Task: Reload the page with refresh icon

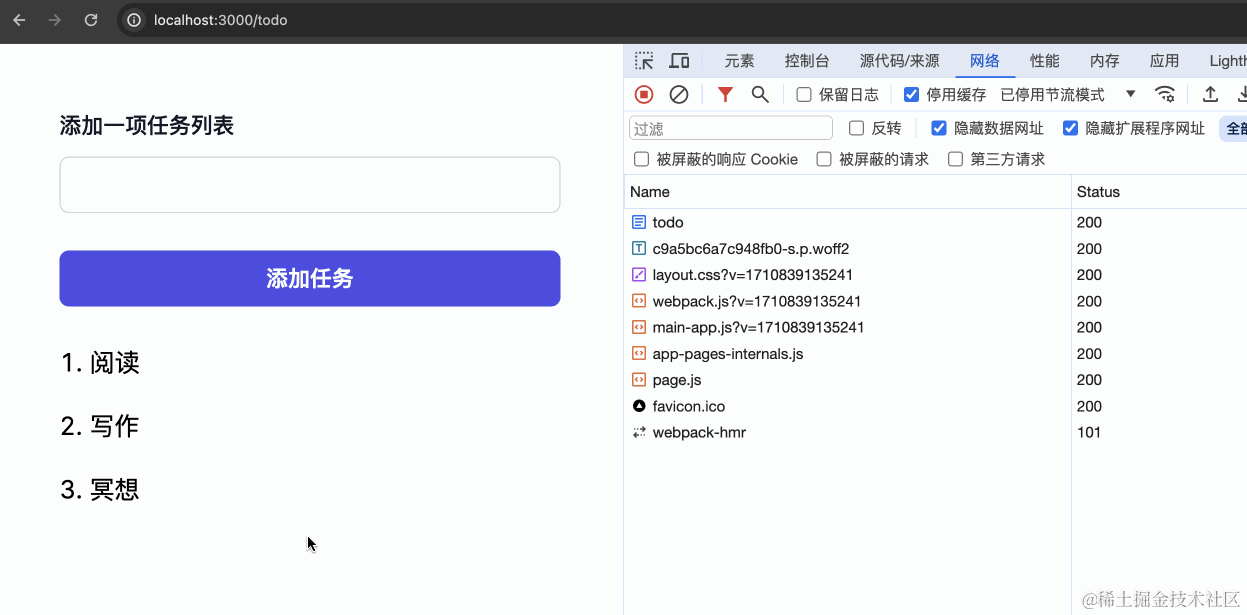Action: [91, 20]
